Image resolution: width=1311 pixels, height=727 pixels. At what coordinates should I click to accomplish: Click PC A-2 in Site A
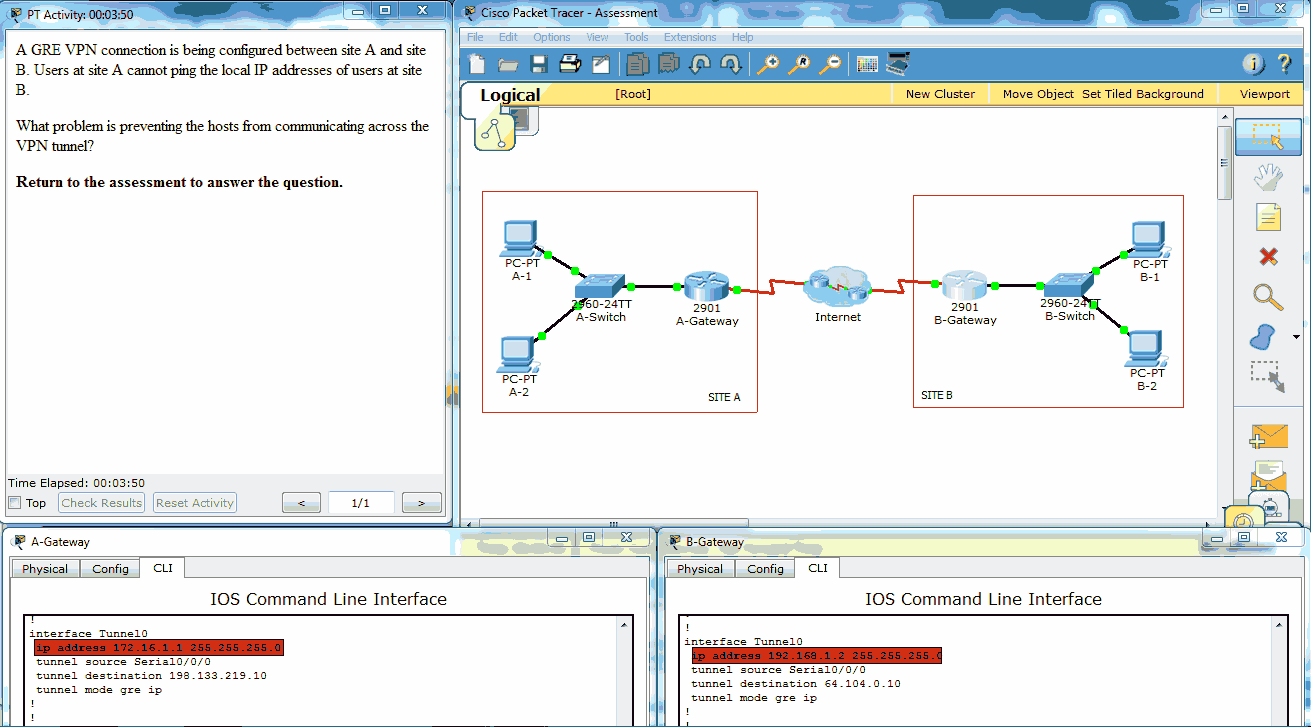518,355
